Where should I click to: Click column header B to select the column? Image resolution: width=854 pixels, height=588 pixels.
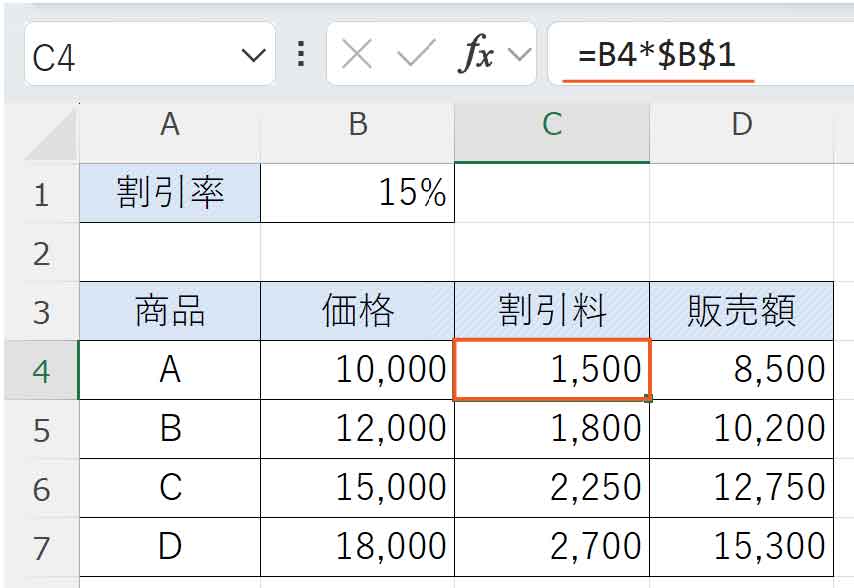(x=357, y=128)
